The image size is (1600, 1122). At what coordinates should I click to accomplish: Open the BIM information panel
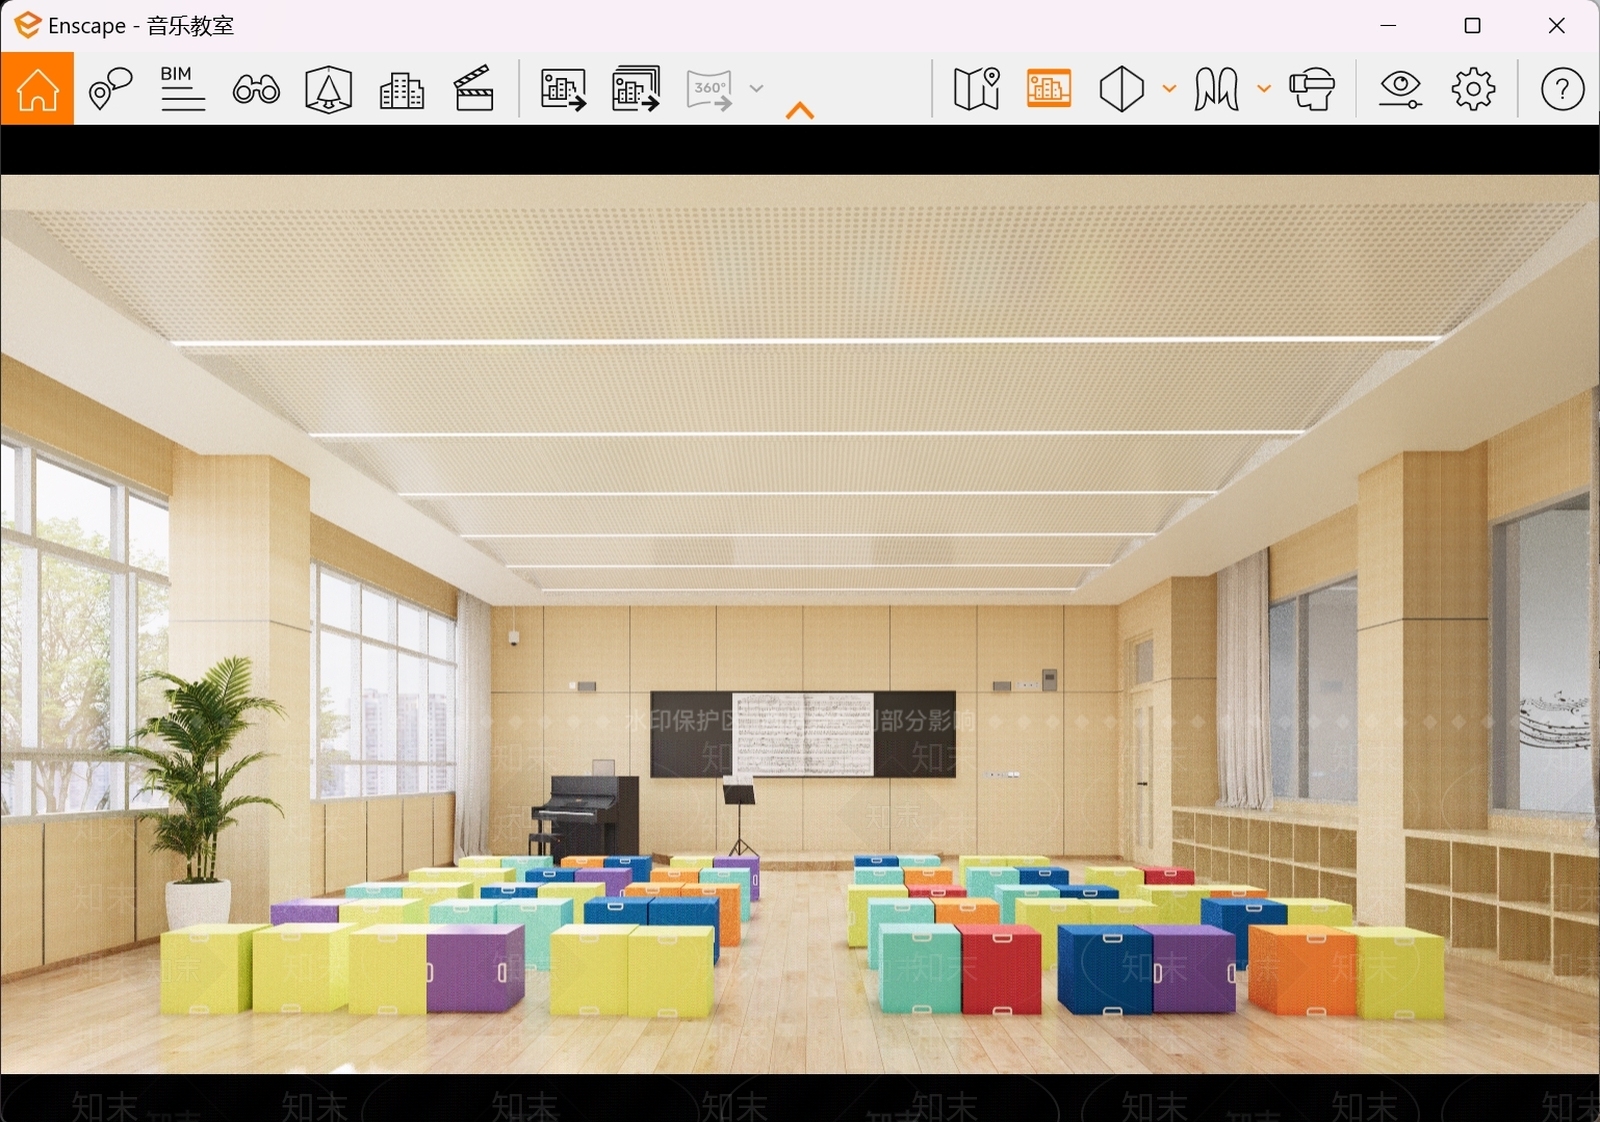183,89
